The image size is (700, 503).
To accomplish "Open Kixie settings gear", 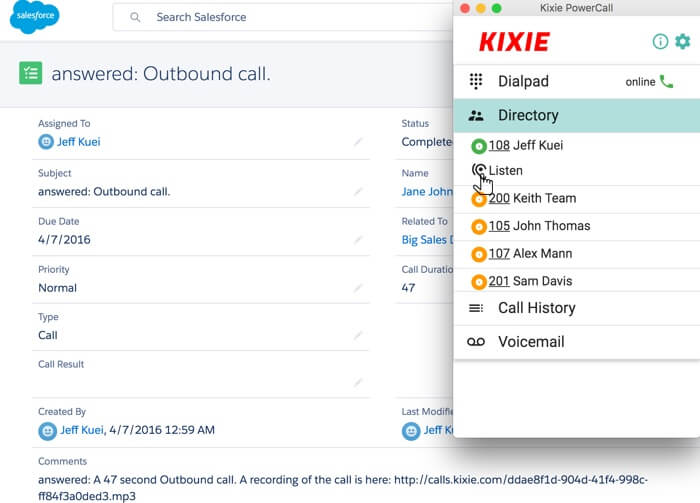I will (683, 42).
